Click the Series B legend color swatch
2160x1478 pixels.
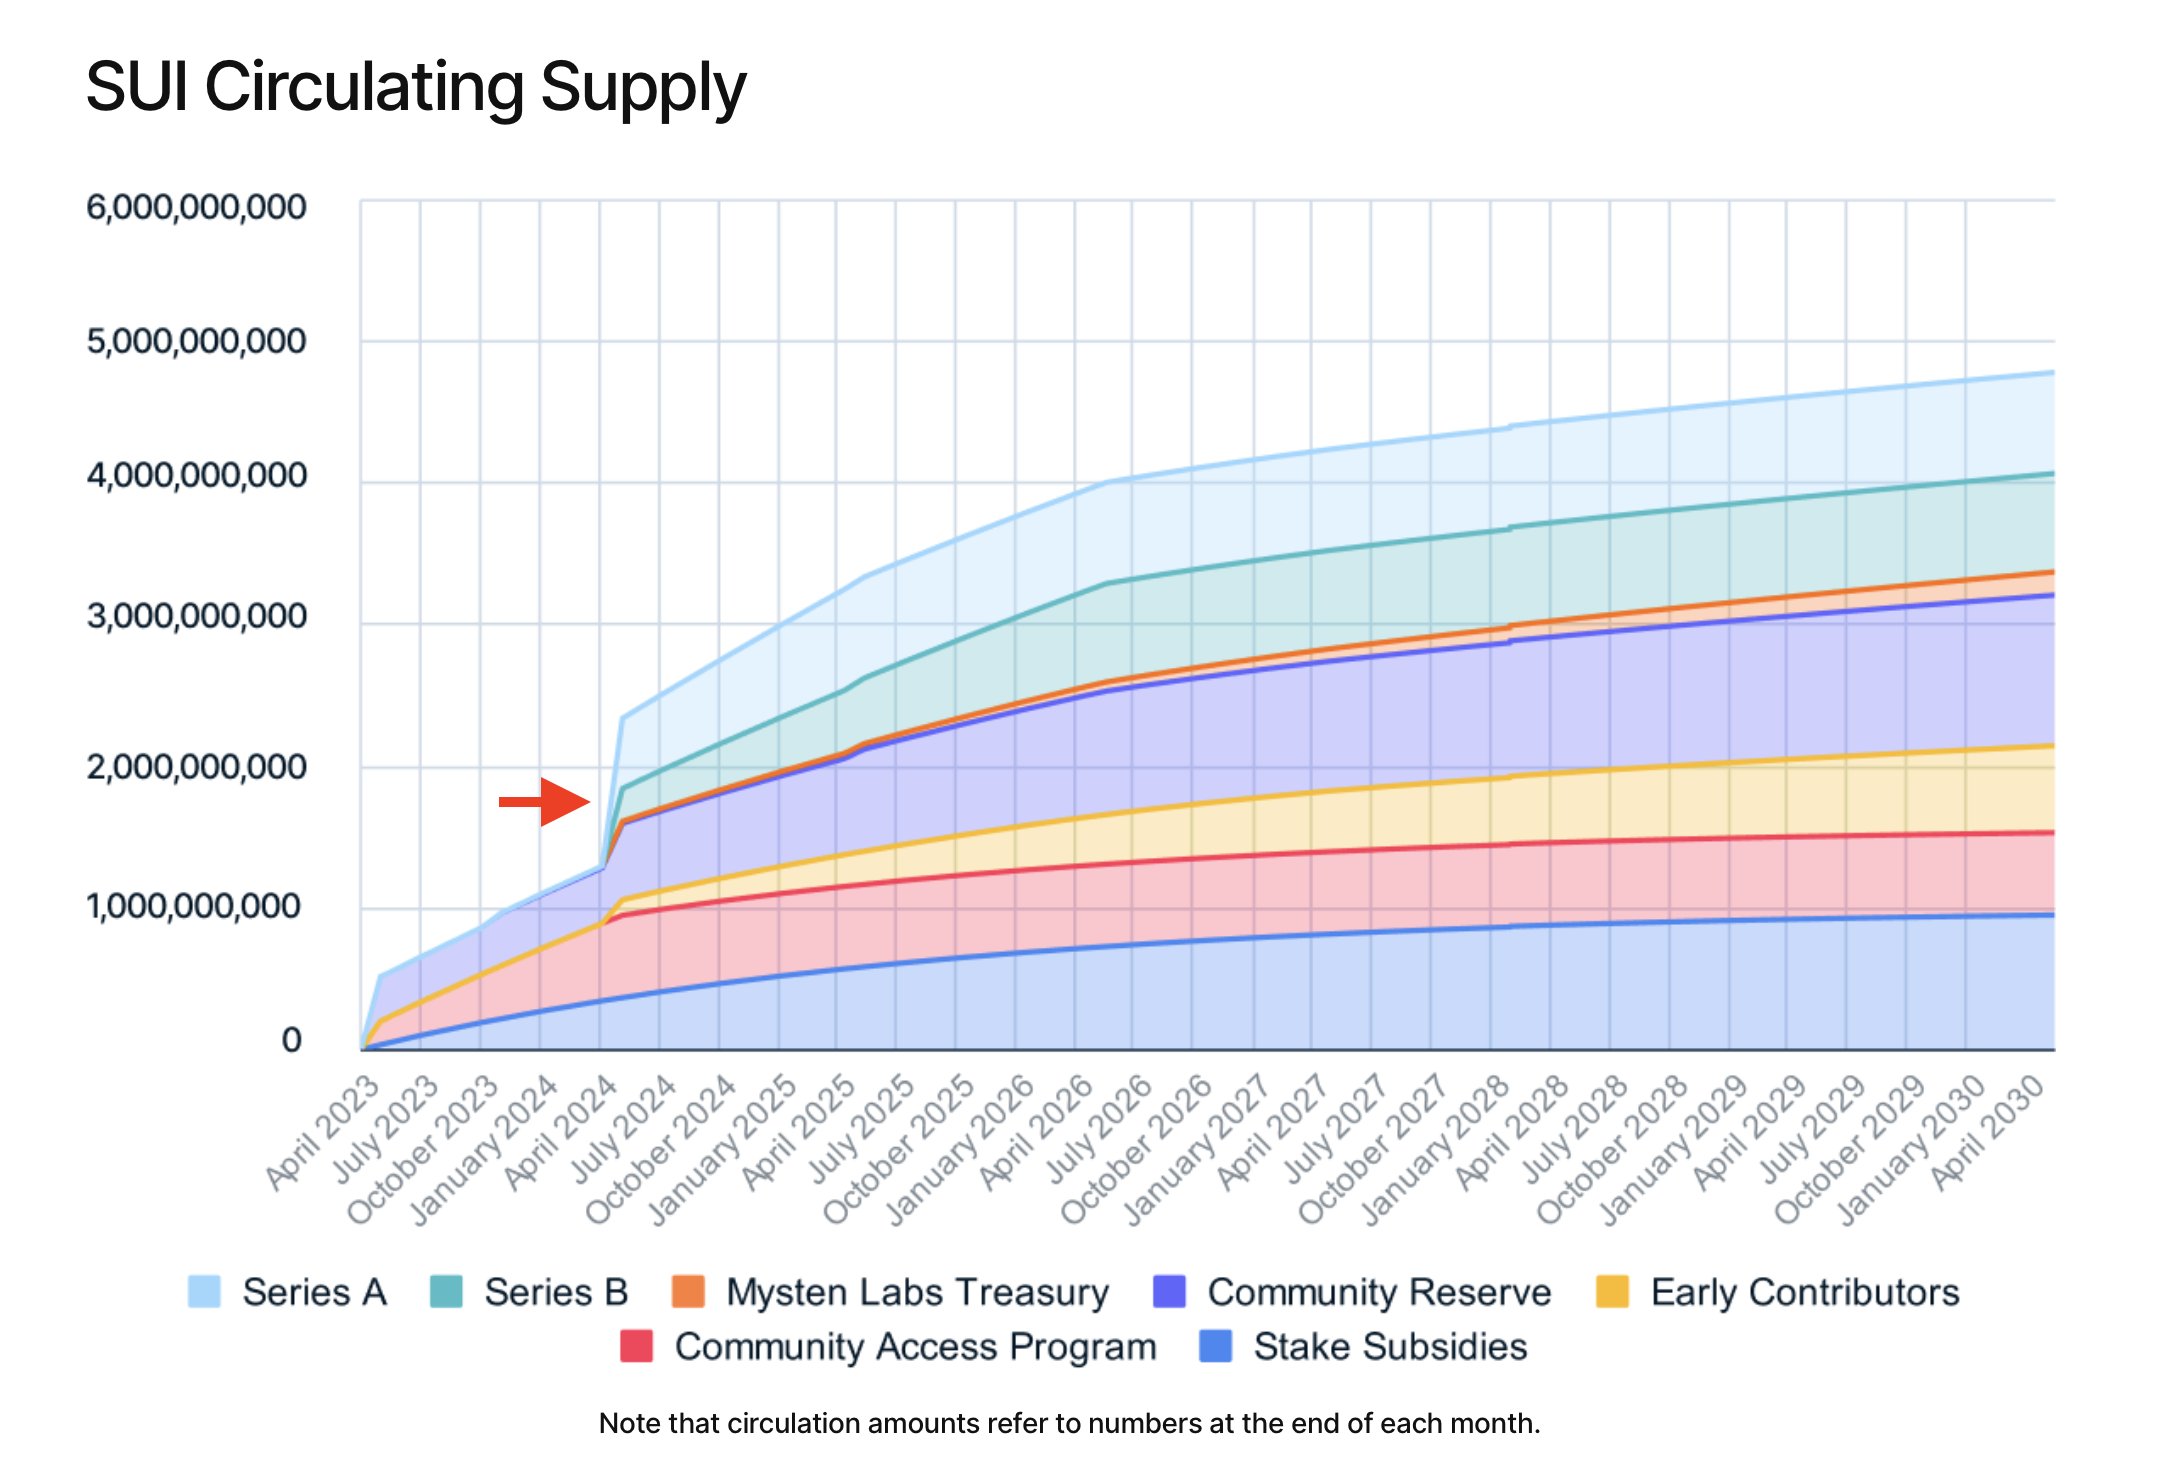click(446, 1291)
